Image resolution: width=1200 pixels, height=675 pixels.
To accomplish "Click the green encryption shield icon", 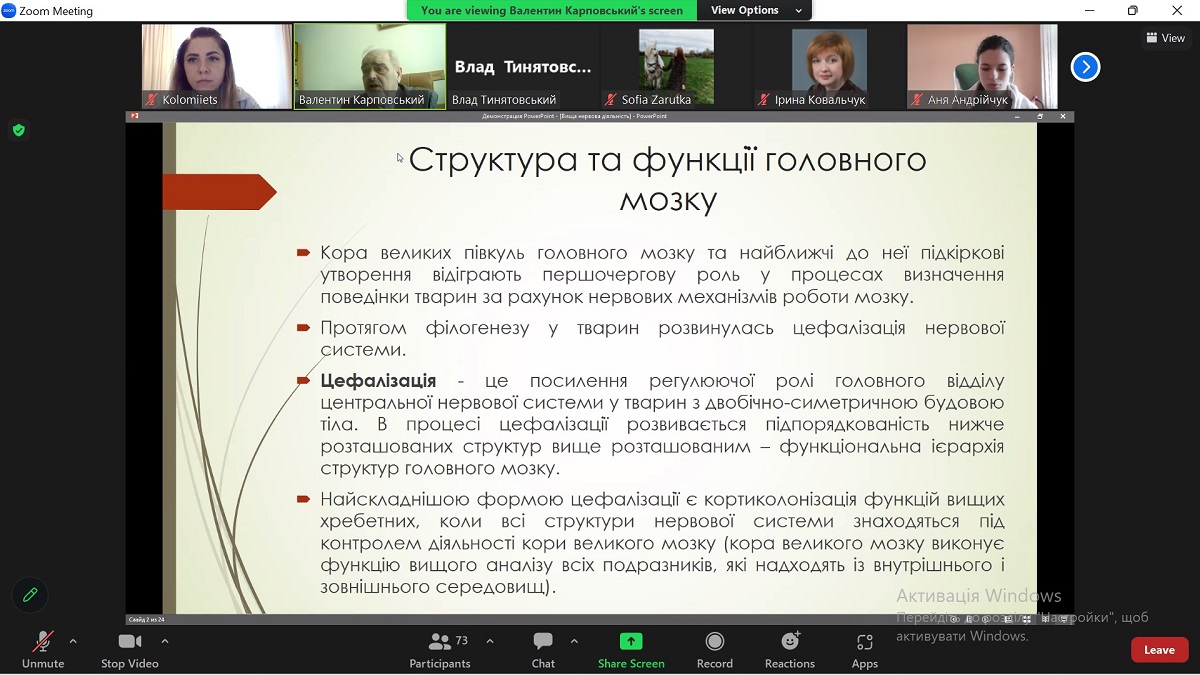I will (18, 130).
